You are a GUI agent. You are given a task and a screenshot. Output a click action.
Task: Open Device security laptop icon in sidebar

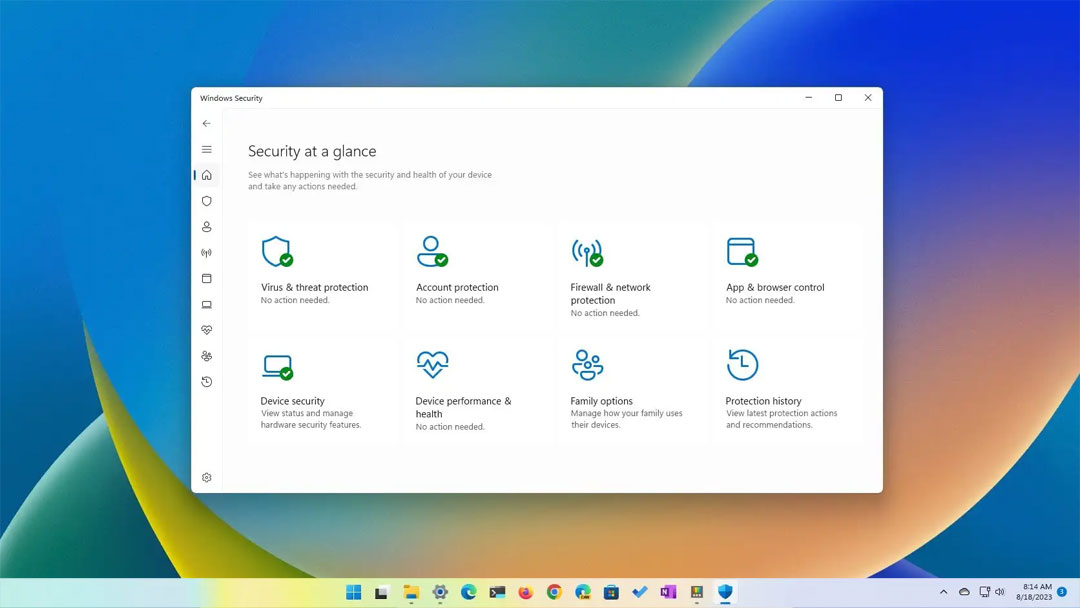click(x=207, y=305)
